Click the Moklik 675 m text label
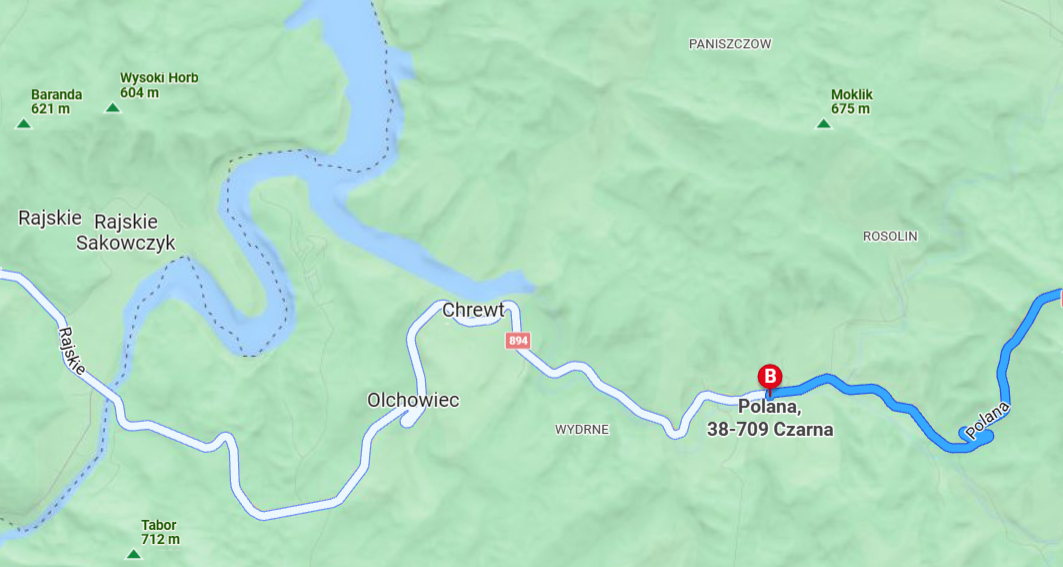Screen dimensions: 1063x567 pyautogui.click(x=851, y=102)
